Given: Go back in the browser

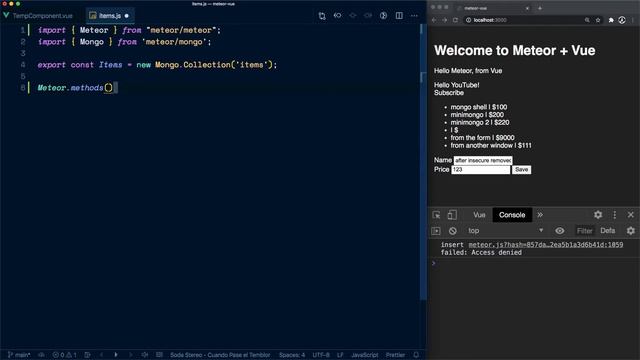Looking at the screenshot, I should pyautogui.click(x=434, y=20).
